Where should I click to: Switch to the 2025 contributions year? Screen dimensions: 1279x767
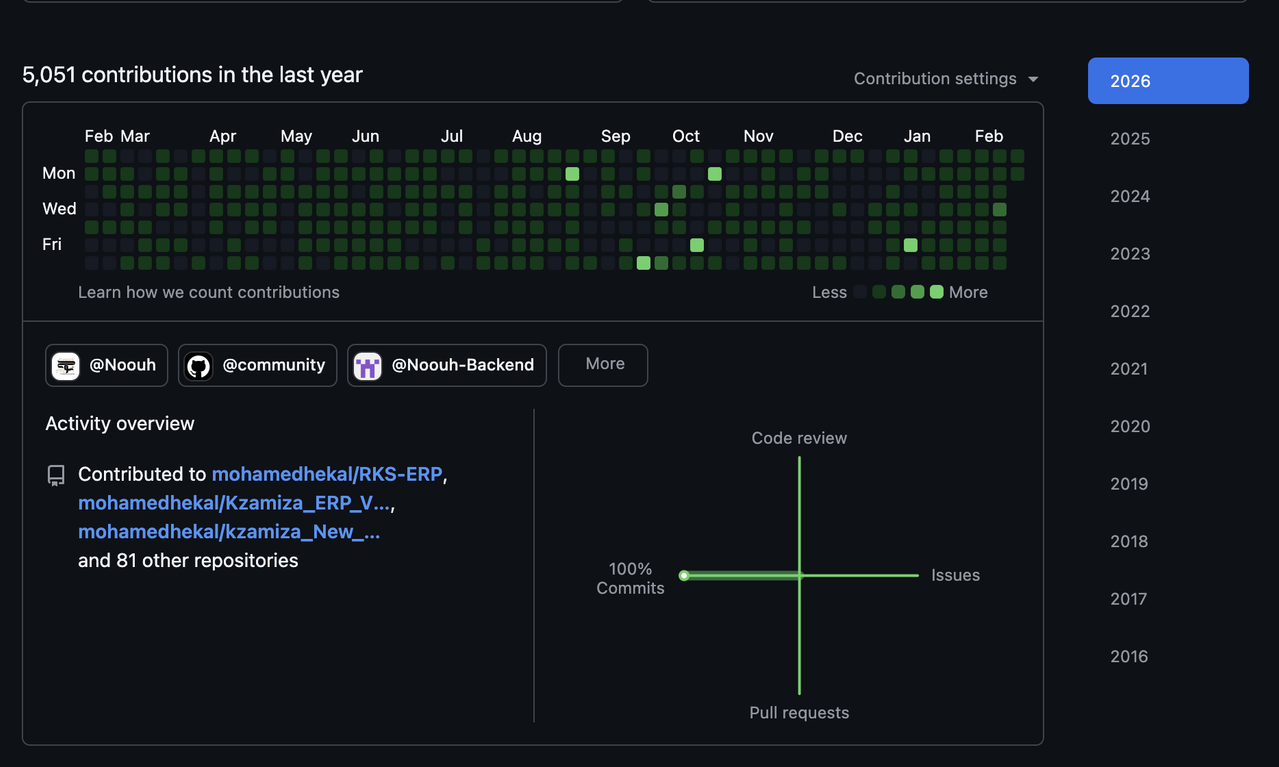click(1129, 138)
